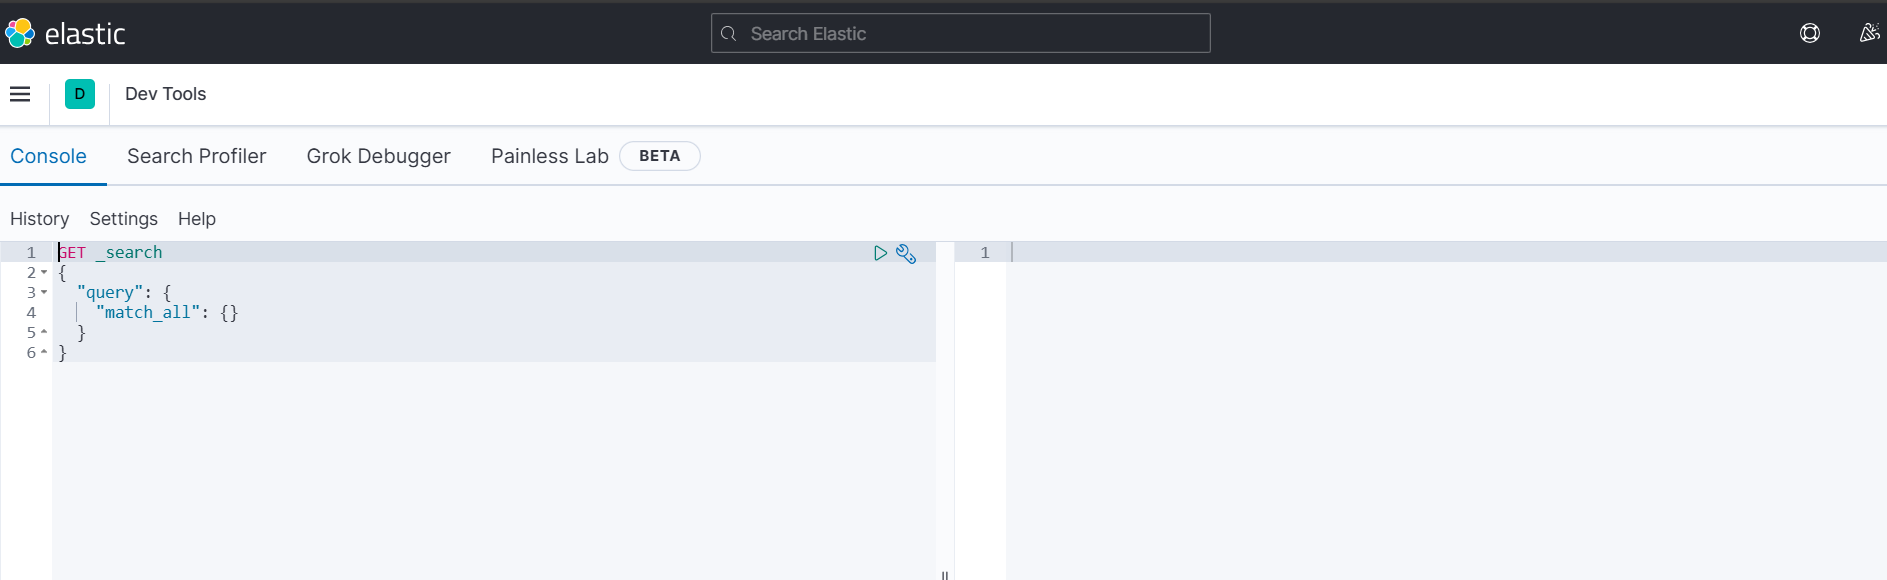Open the newsfeed celebration icon
Viewport: 1887px width, 580px height.
point(1869,33)
